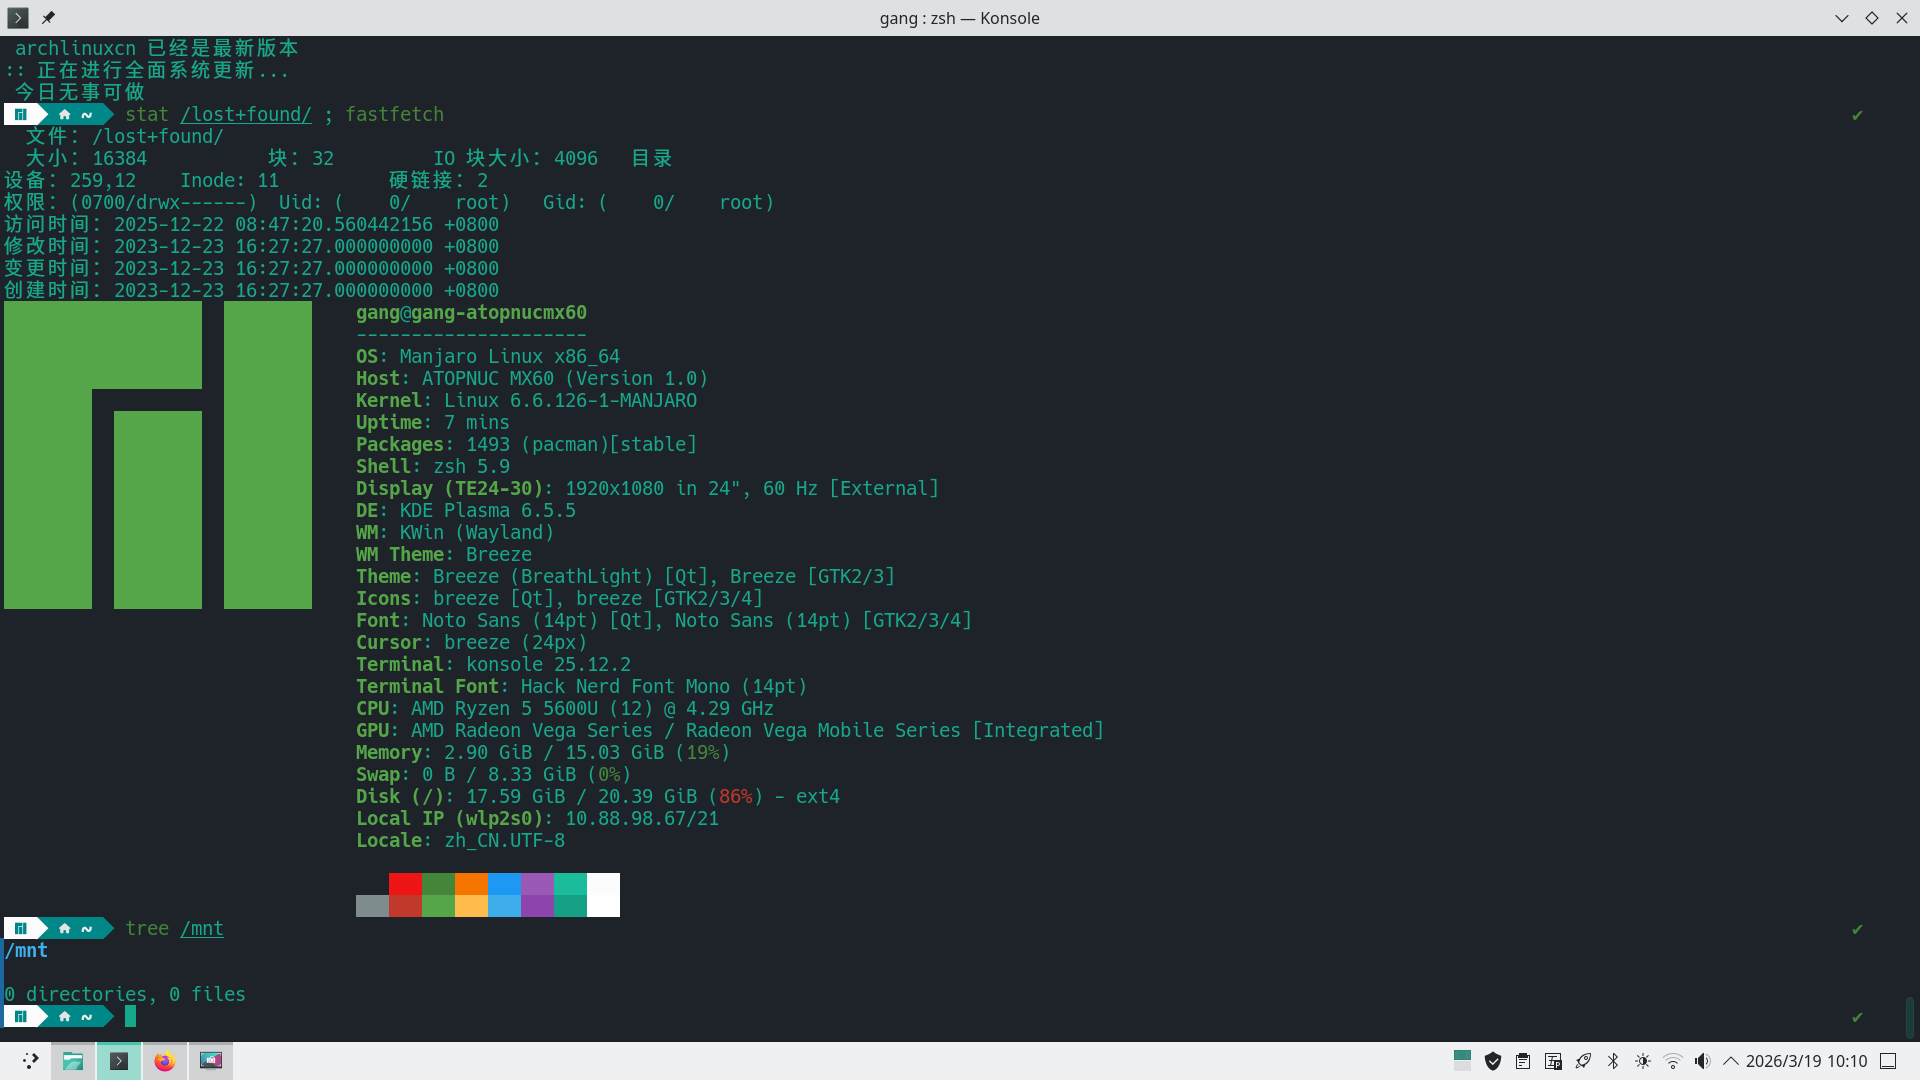The width and height of the screenshot is (1920, 1080).
Task: Open Wi-Fi network tray applet
Action: pyautogui.click(x=1673, y=1061)
